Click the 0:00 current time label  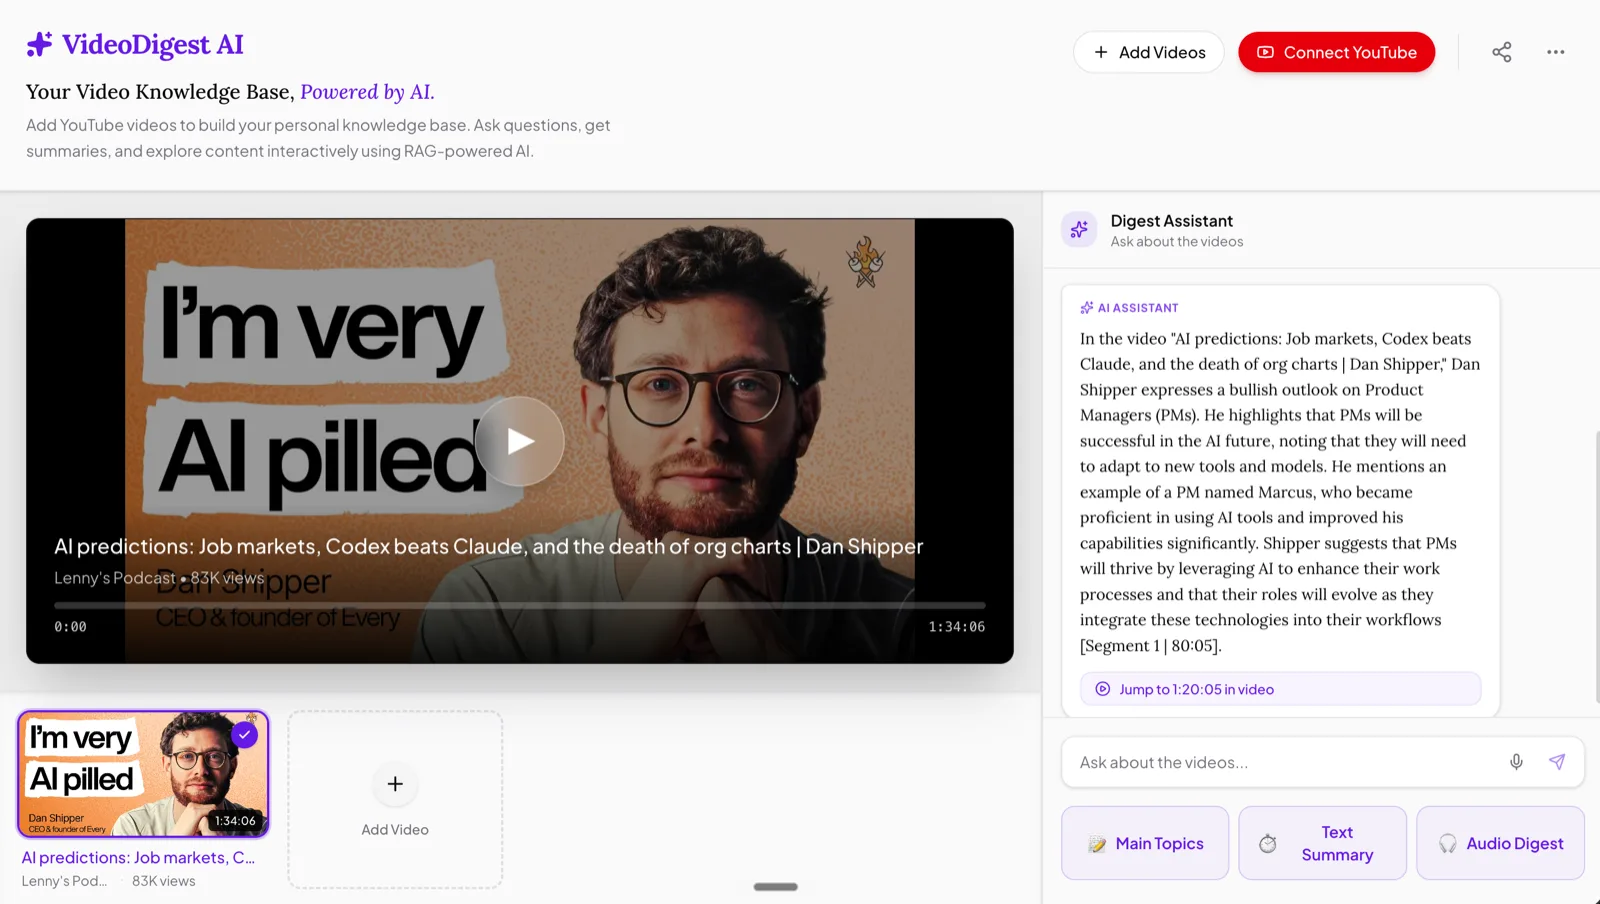(x=70, y=627)
